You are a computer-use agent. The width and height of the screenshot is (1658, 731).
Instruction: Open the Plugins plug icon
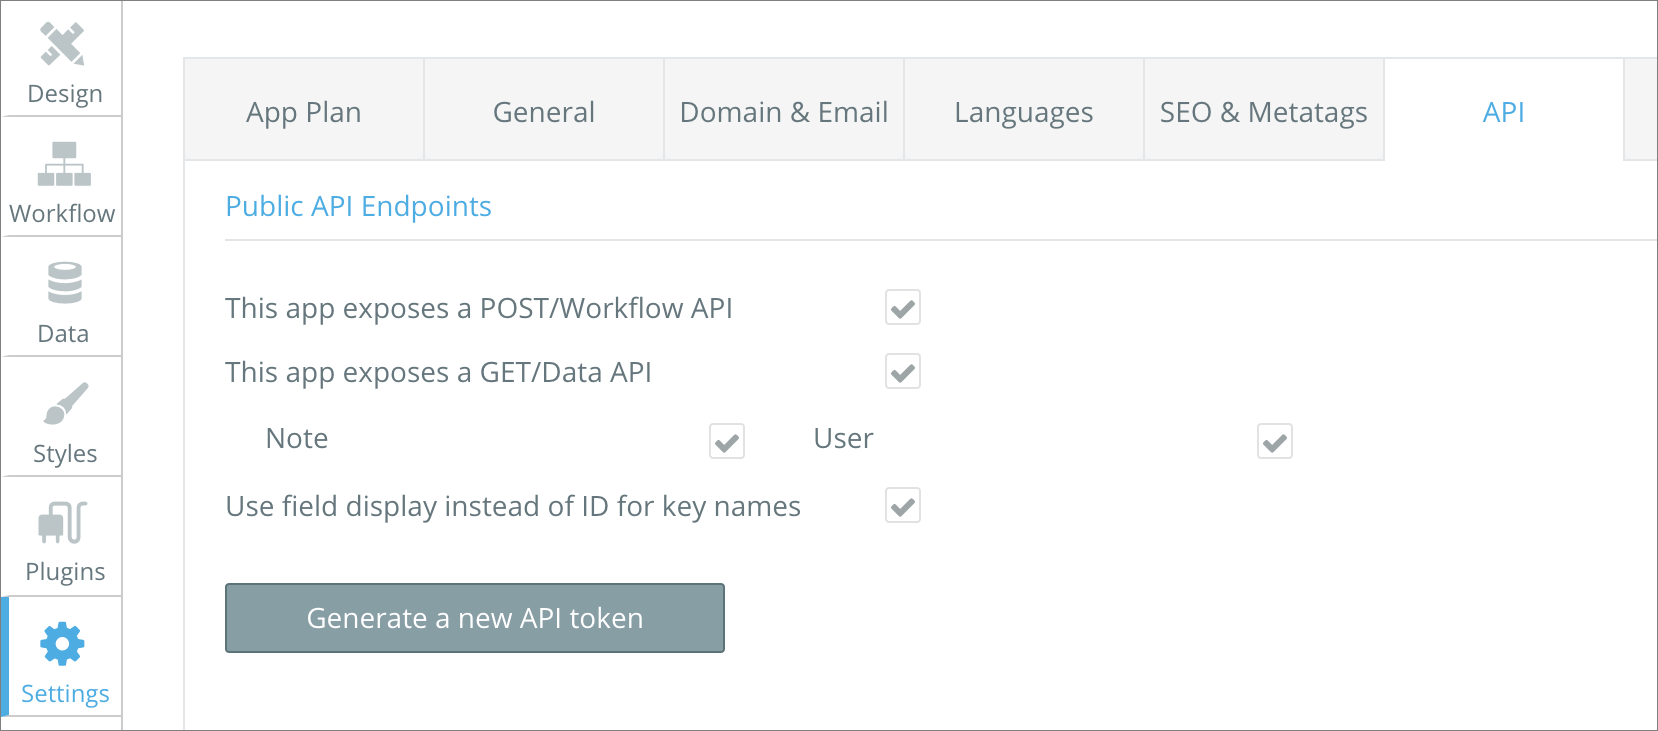pos(63,522)
